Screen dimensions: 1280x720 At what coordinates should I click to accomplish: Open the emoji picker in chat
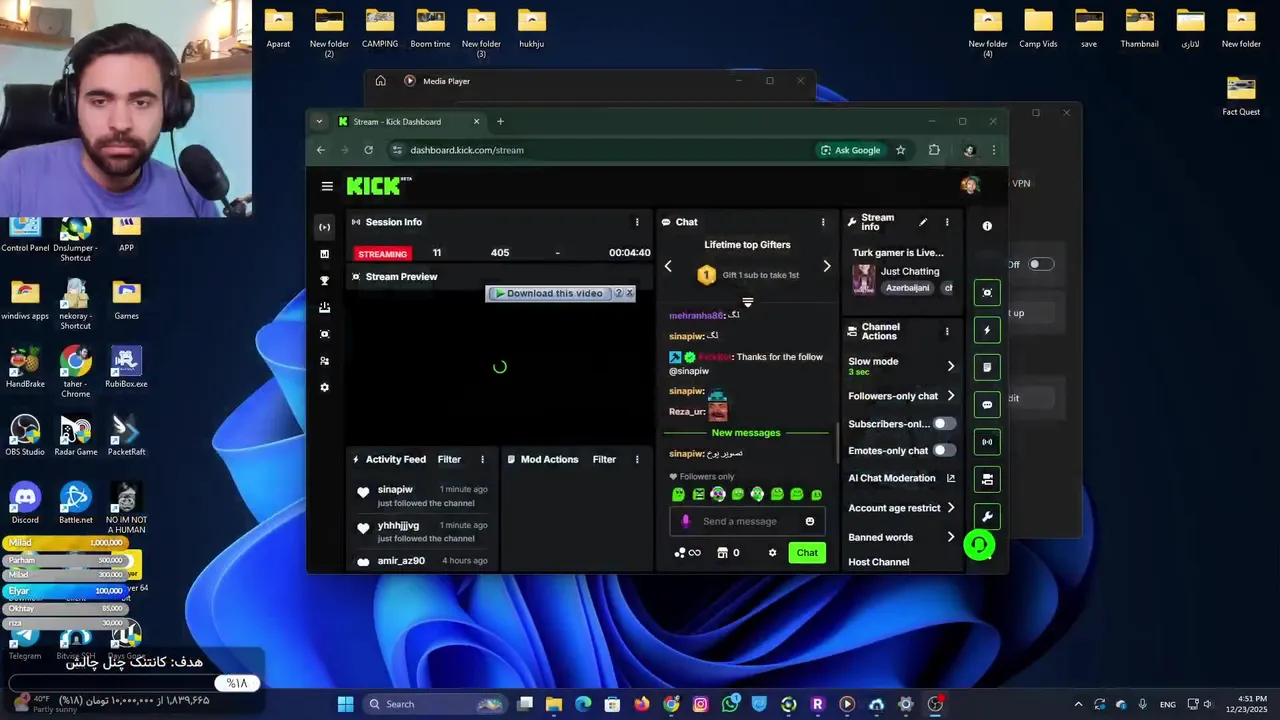click(x=810, y=521)
